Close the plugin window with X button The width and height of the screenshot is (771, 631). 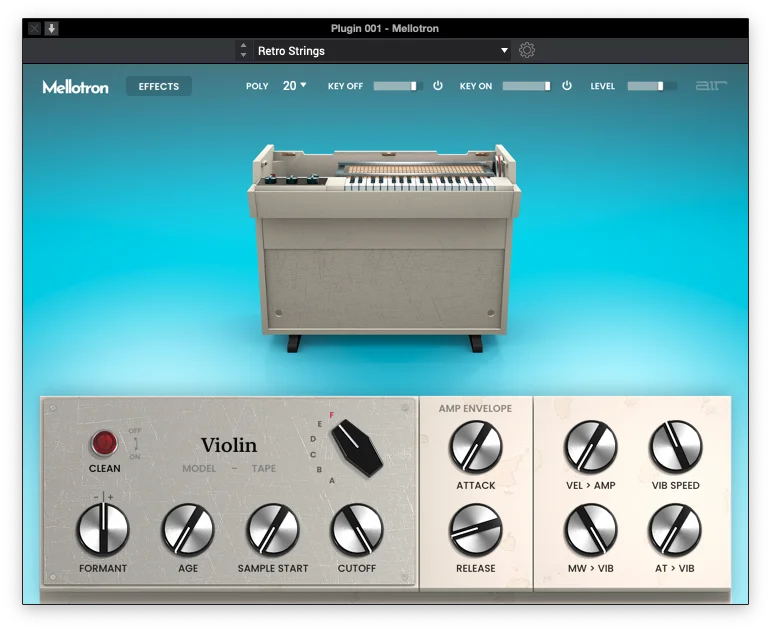pos(34,29)
